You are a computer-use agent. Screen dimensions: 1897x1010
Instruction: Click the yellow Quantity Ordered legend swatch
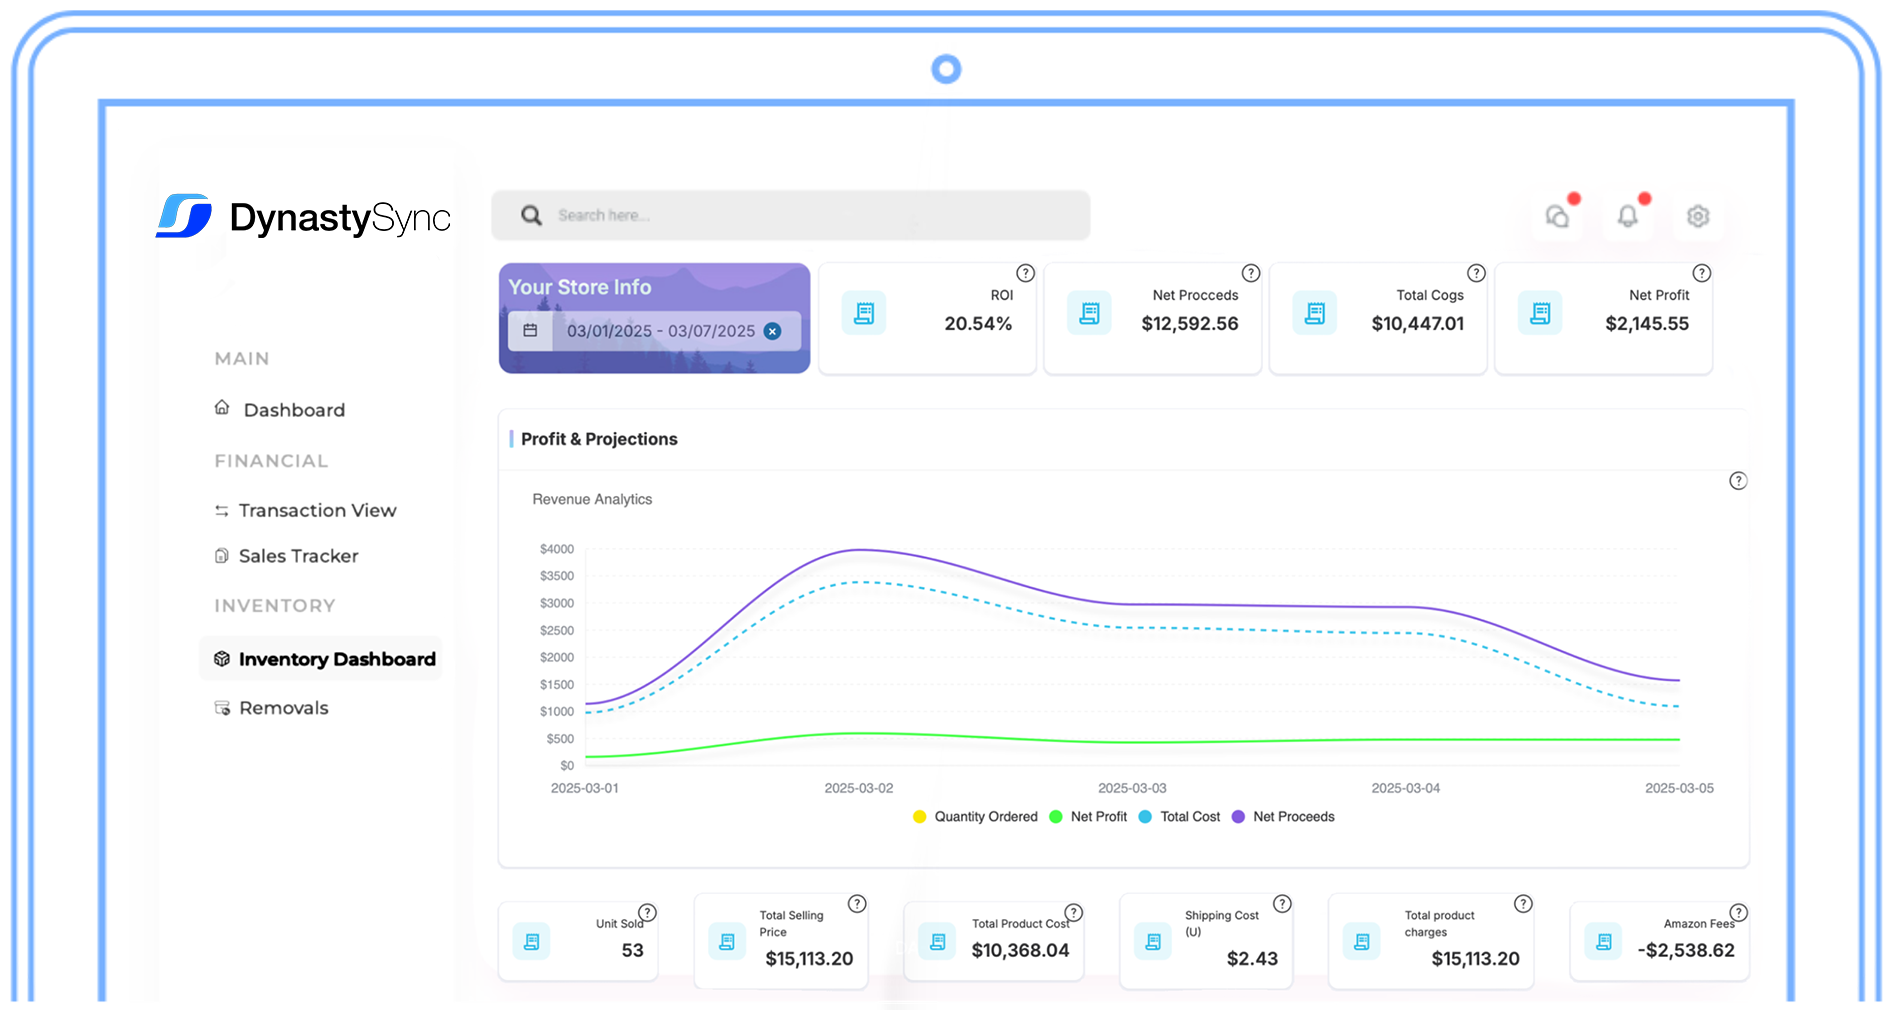tap(919, 817)
